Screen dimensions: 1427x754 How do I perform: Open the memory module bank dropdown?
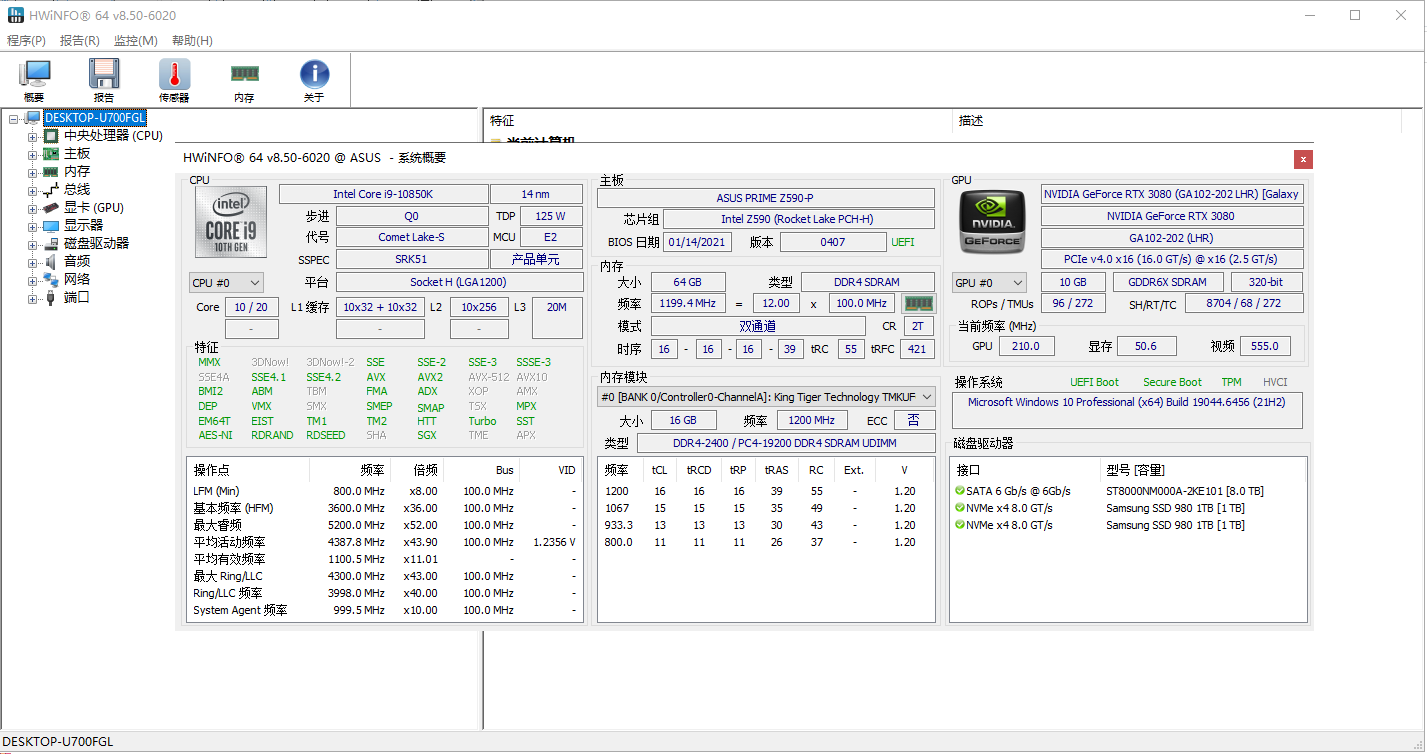pyautogui.click(x=766, y=397)
